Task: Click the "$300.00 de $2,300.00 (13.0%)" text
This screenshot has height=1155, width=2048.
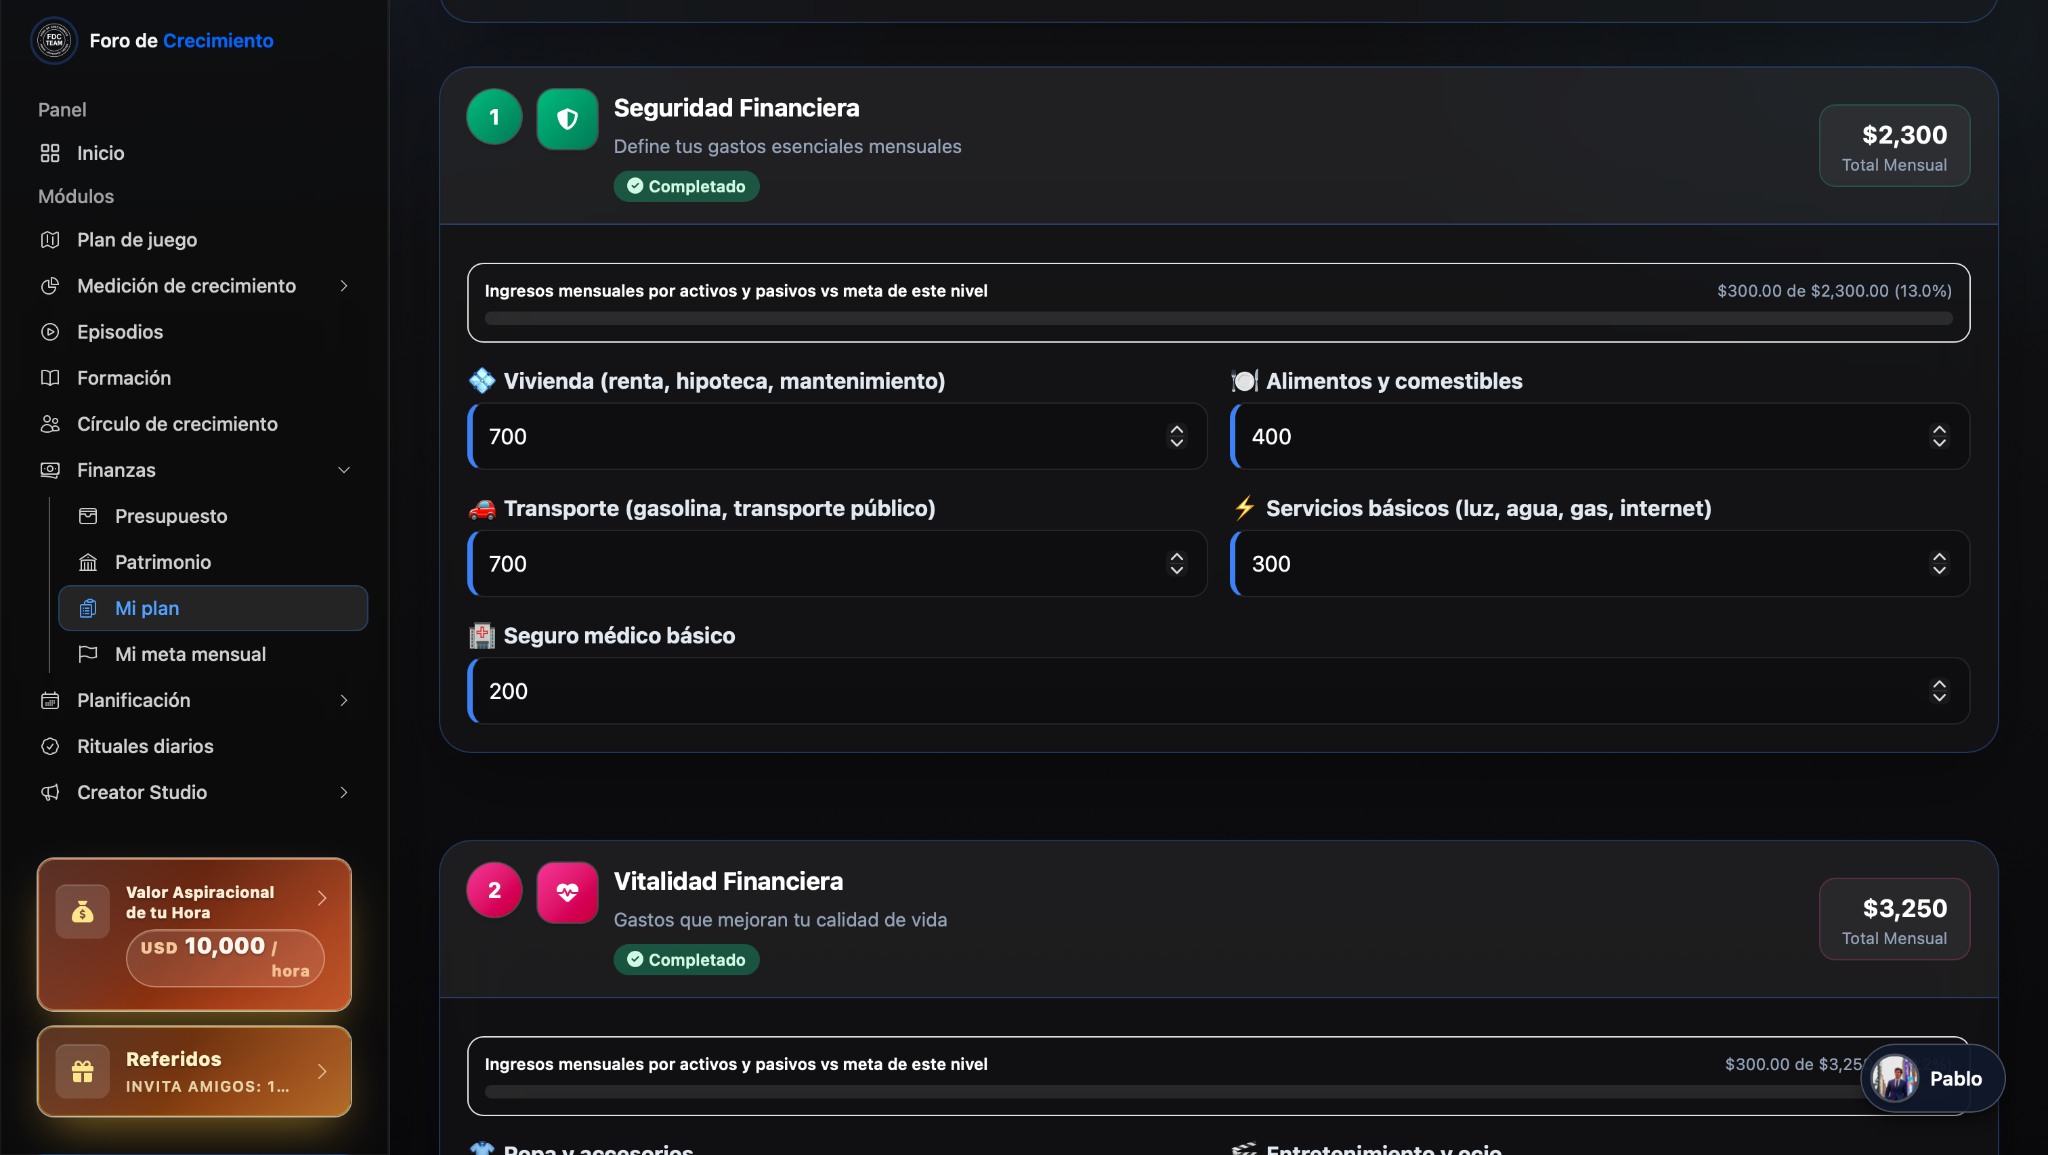Action: tap(1834, 291)
